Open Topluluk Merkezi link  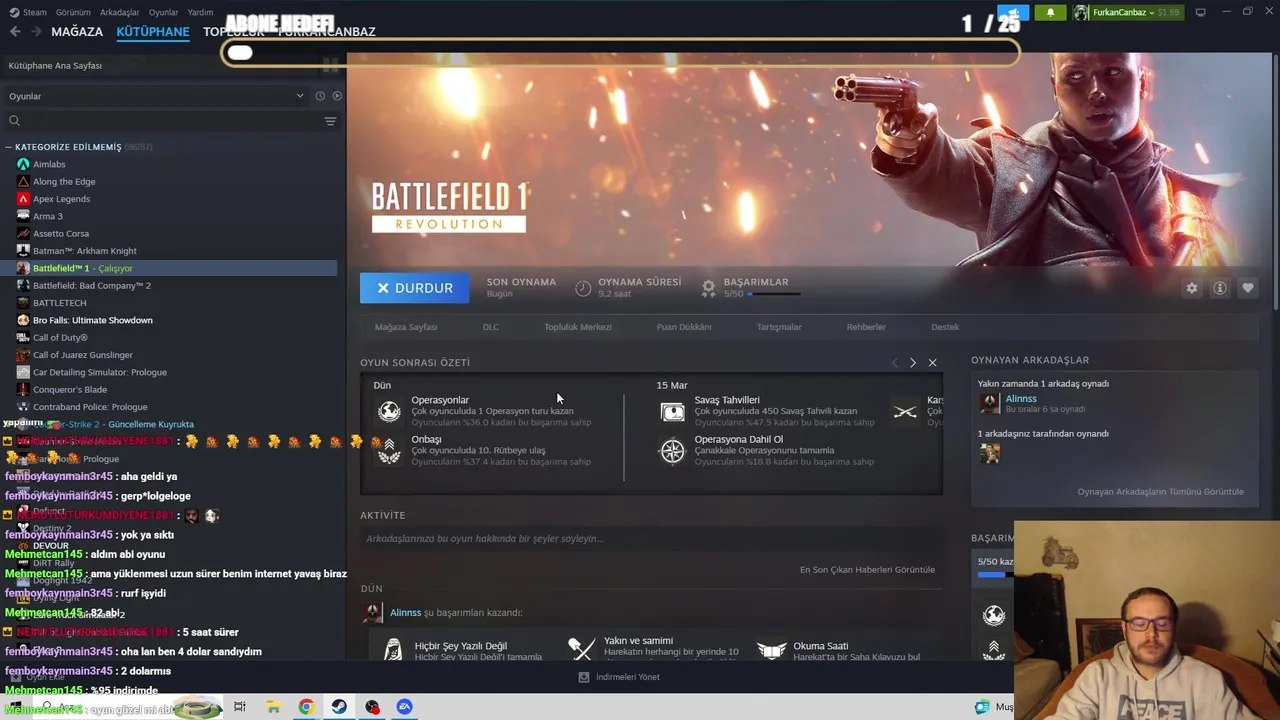[x=578, y=327]
